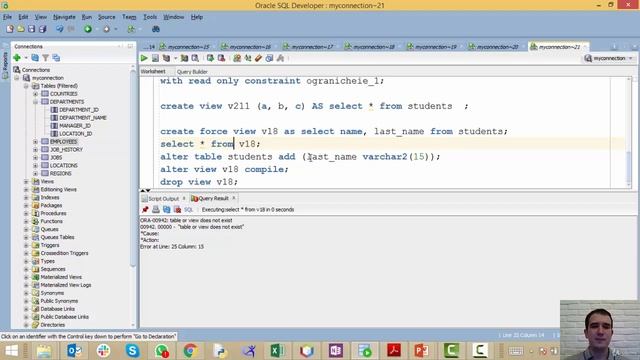Click the Save icon in main toolbar
The height and width of the screenshot is (360, 640).
[31, 29]
